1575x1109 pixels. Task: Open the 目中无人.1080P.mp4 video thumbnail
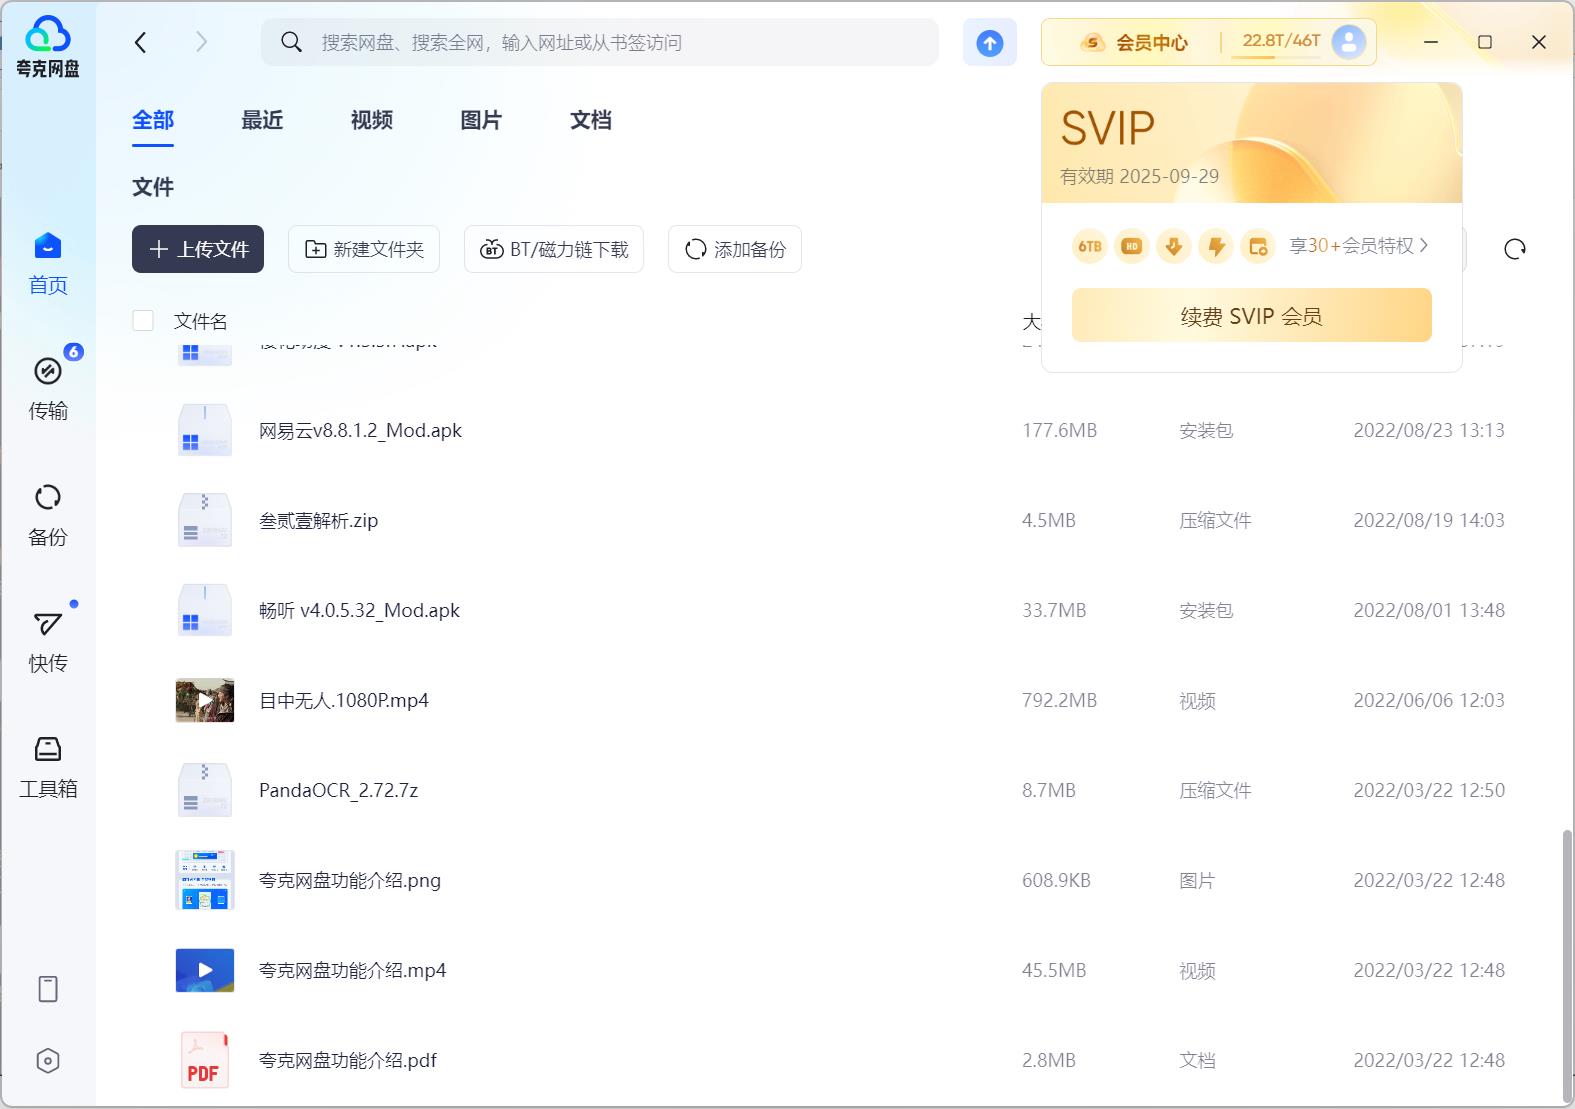point(205,700)
